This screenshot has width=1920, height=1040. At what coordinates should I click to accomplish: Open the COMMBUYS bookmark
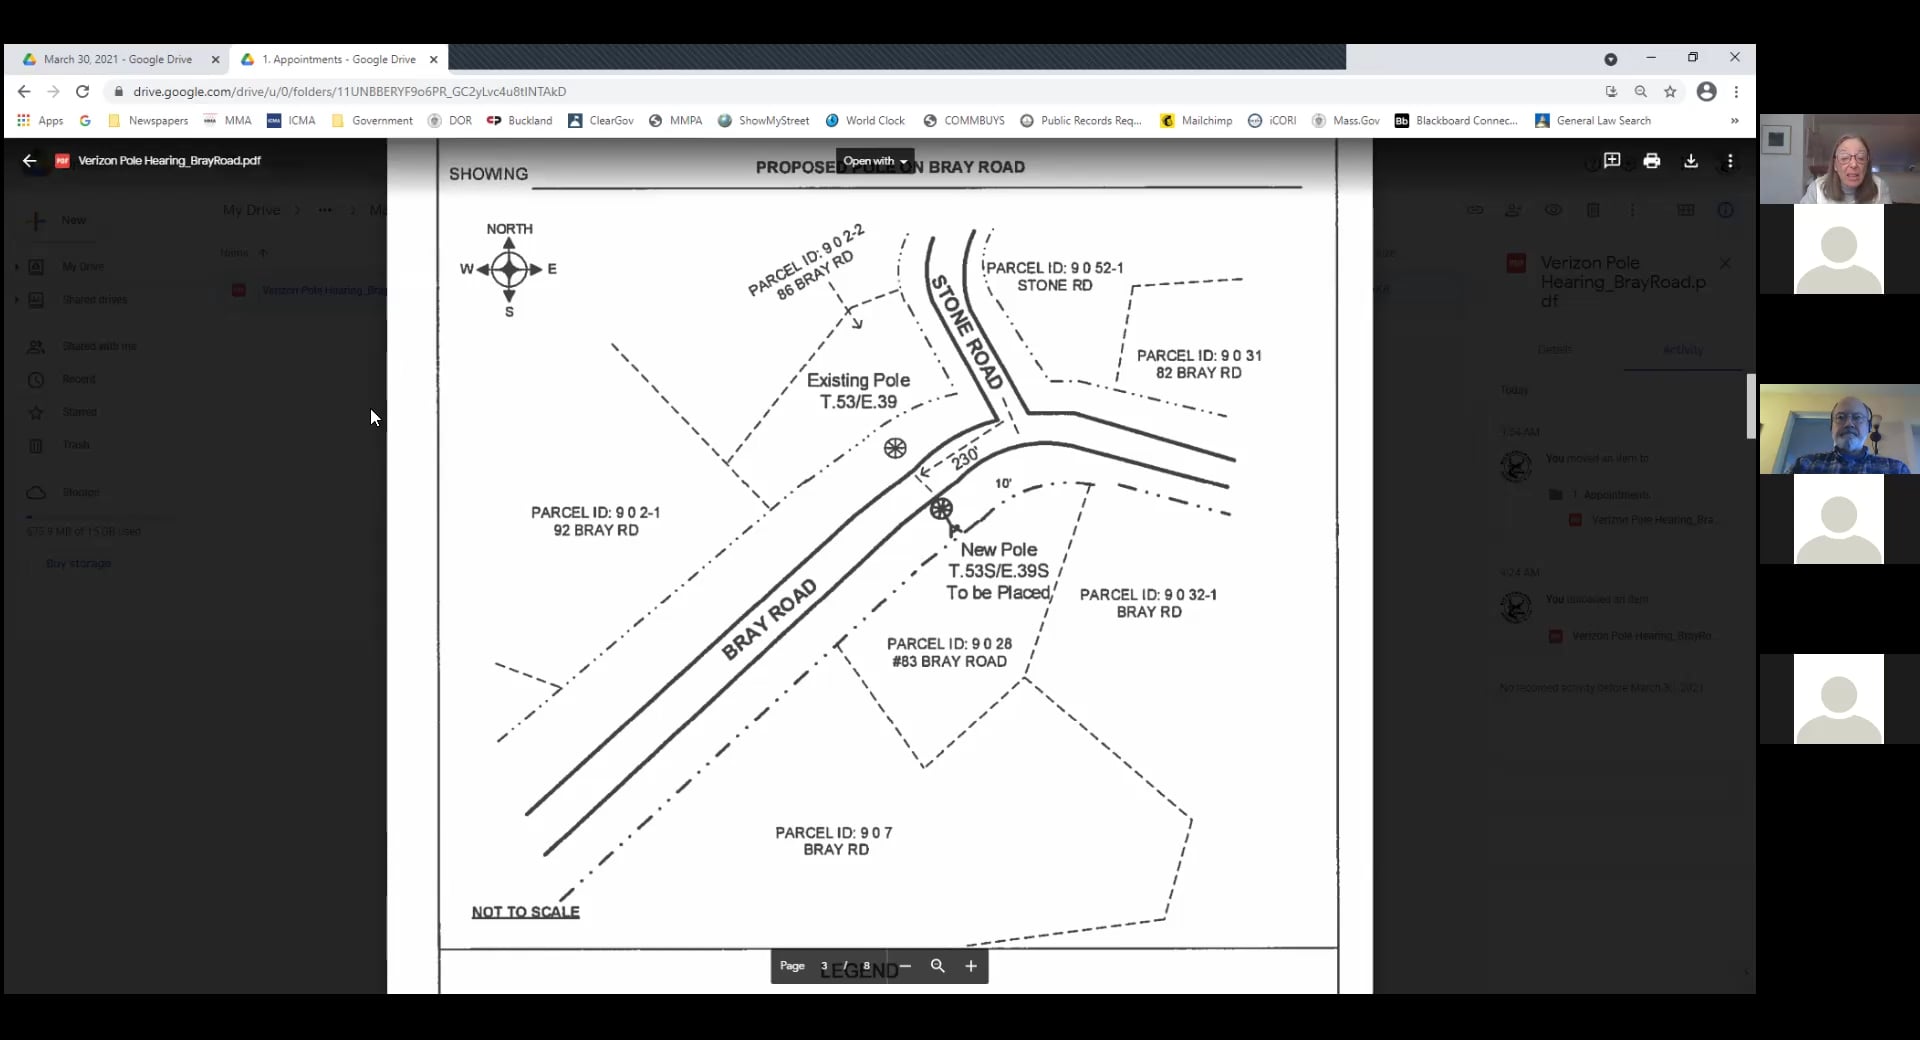pos(964,120)
